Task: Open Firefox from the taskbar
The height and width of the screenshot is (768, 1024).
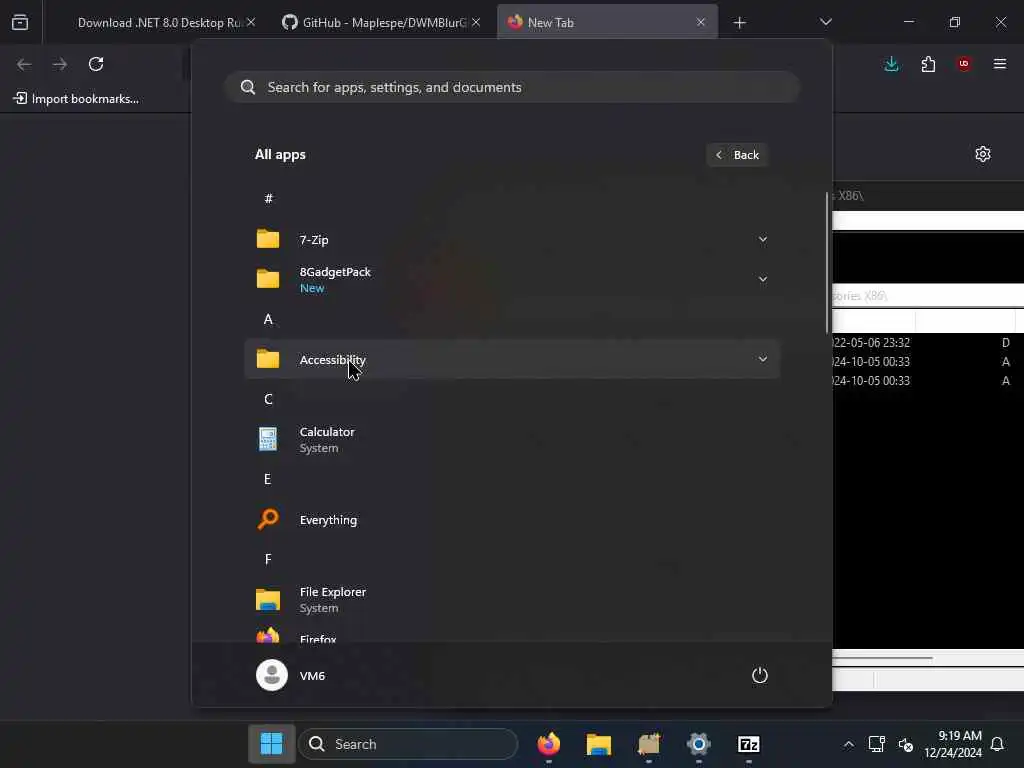Action: point(549,744)
